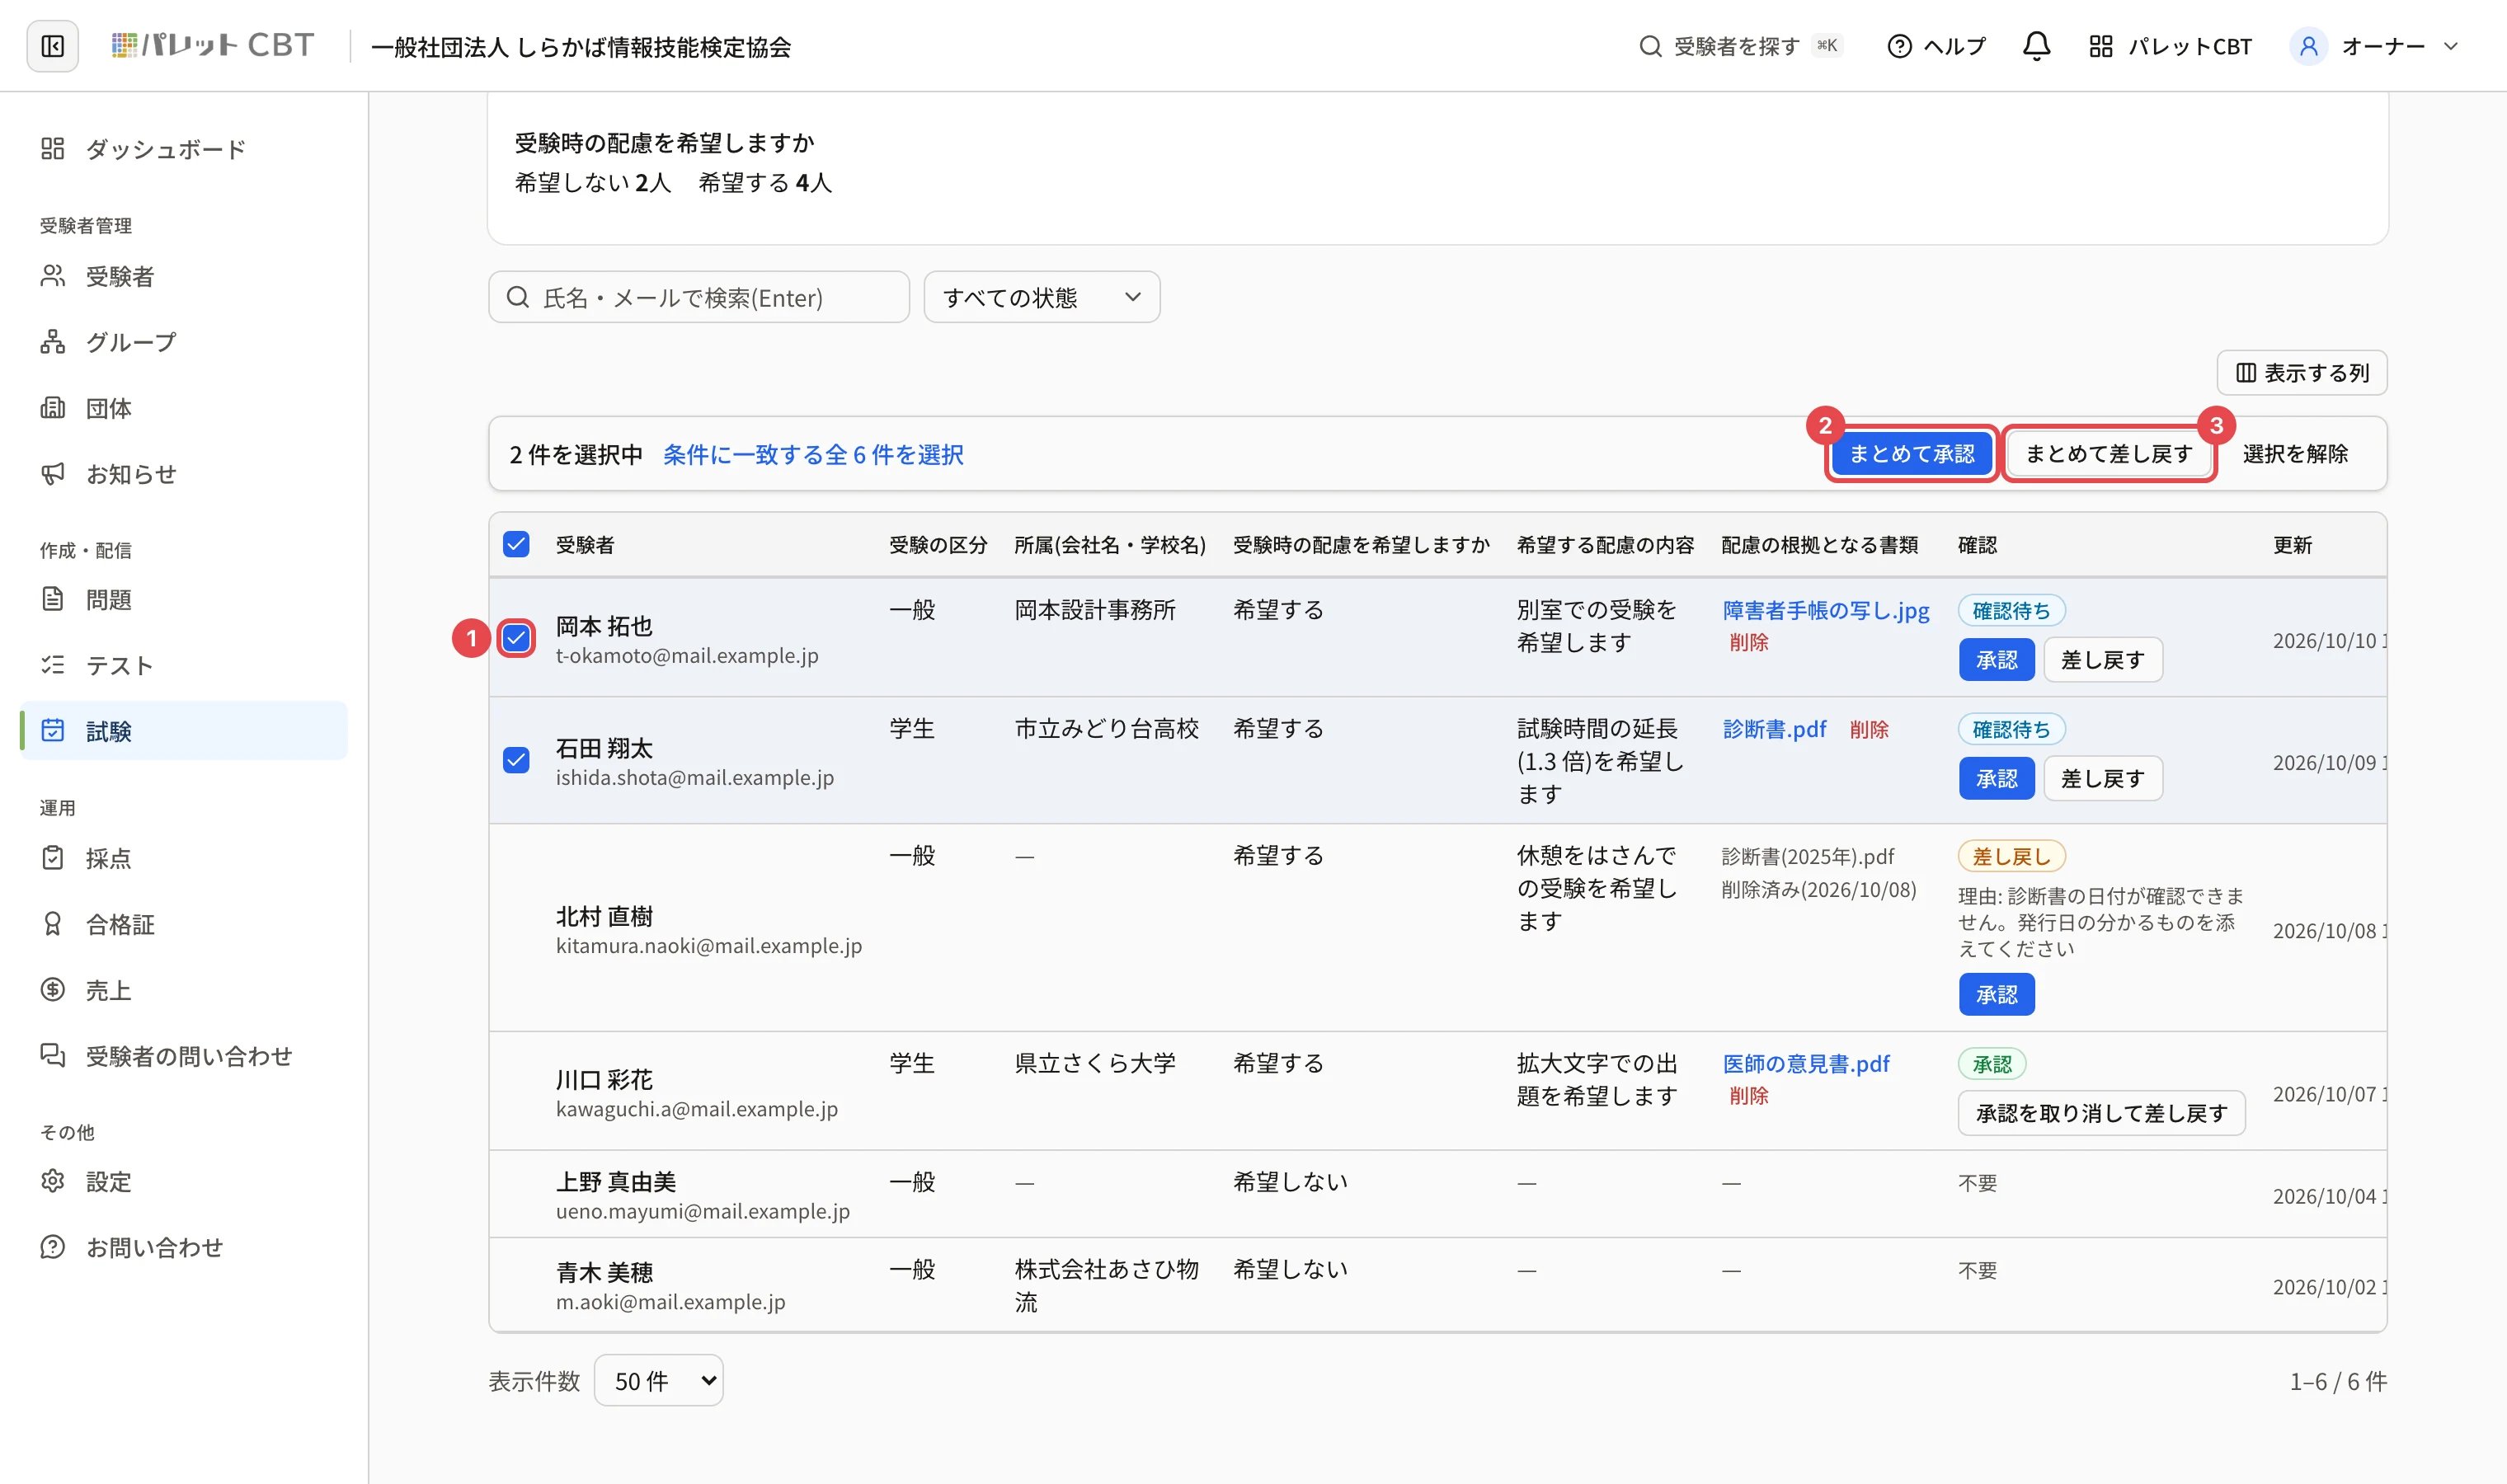Click まとめて承認 button
The width and height of the screenshot is (2507, 1484).
pos(1912,454)
